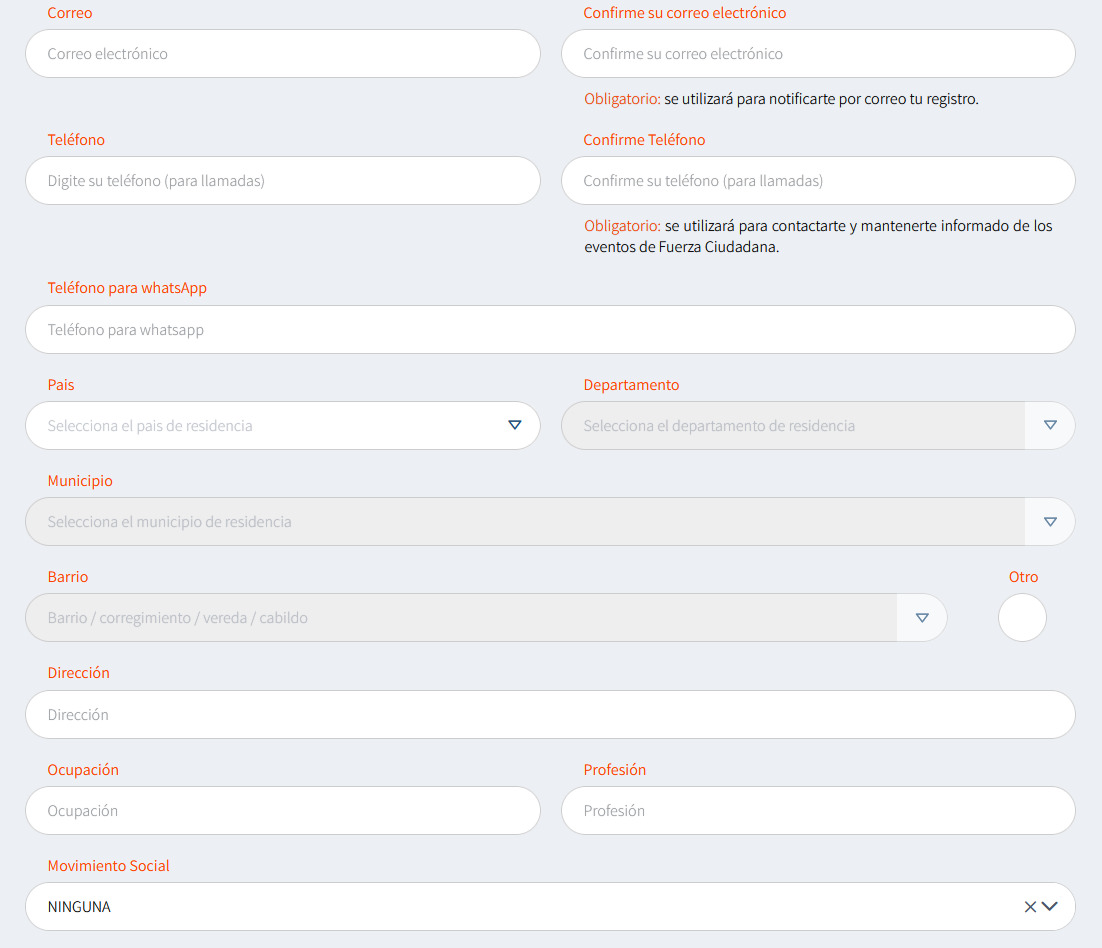Image resolution: width=1102 pixels, height=948 pixels.
Task: Focus the Correo electrónico input field
Action: (x=282, y=54)
